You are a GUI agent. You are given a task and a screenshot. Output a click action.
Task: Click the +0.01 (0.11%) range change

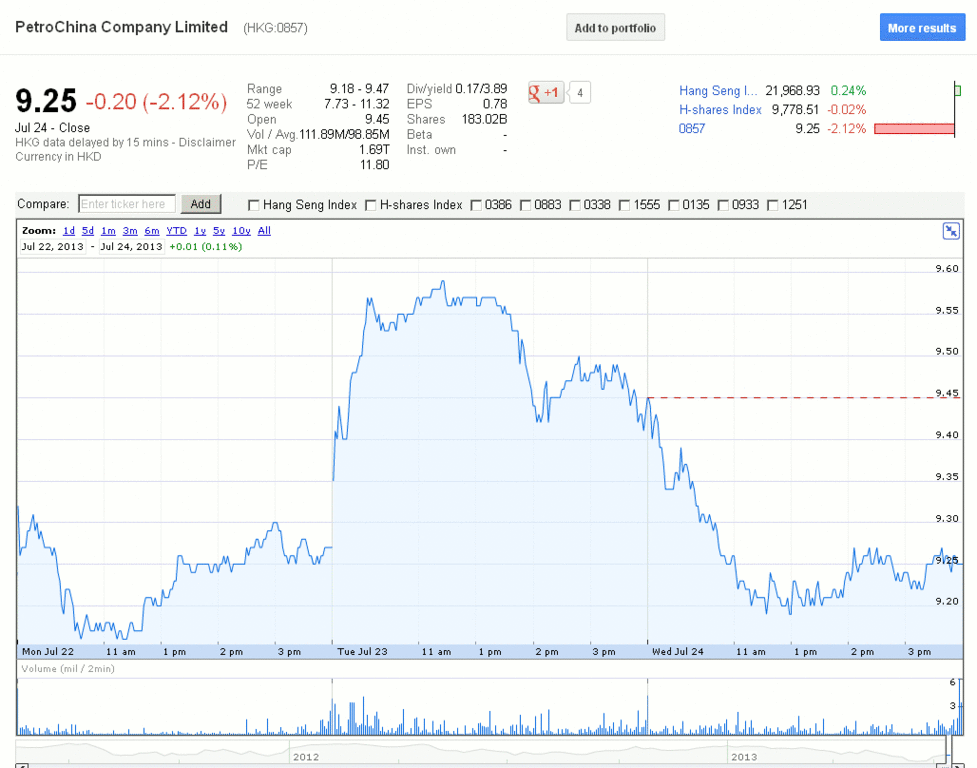(x=206, y=247)
